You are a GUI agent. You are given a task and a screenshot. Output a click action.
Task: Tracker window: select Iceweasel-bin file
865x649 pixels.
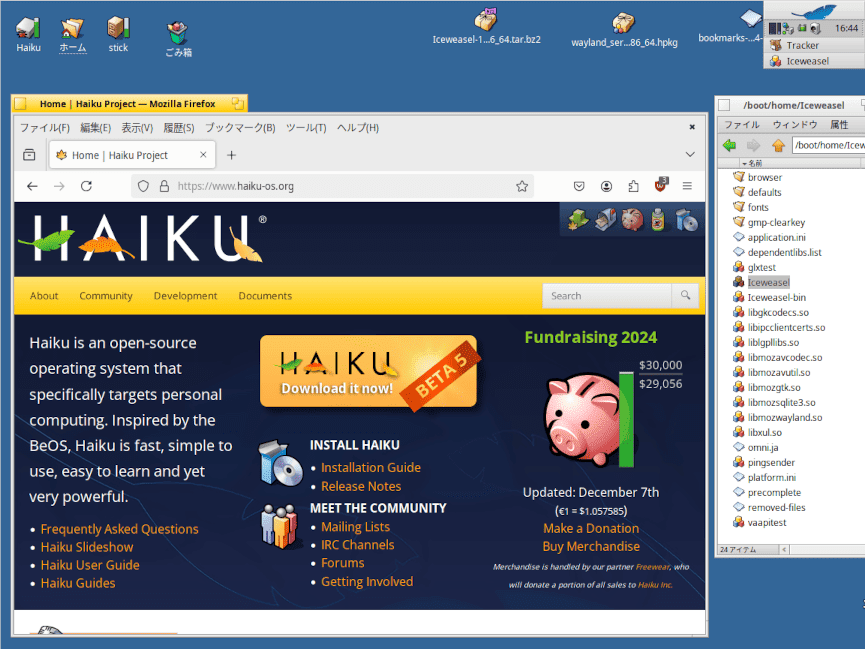tap(770, 297)
